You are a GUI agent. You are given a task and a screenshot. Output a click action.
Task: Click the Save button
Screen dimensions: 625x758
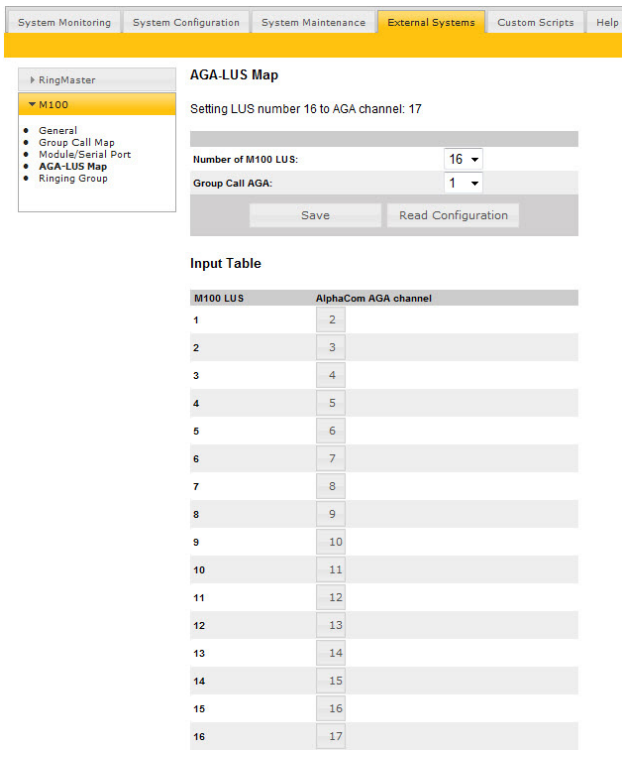[x=315, y=215]
